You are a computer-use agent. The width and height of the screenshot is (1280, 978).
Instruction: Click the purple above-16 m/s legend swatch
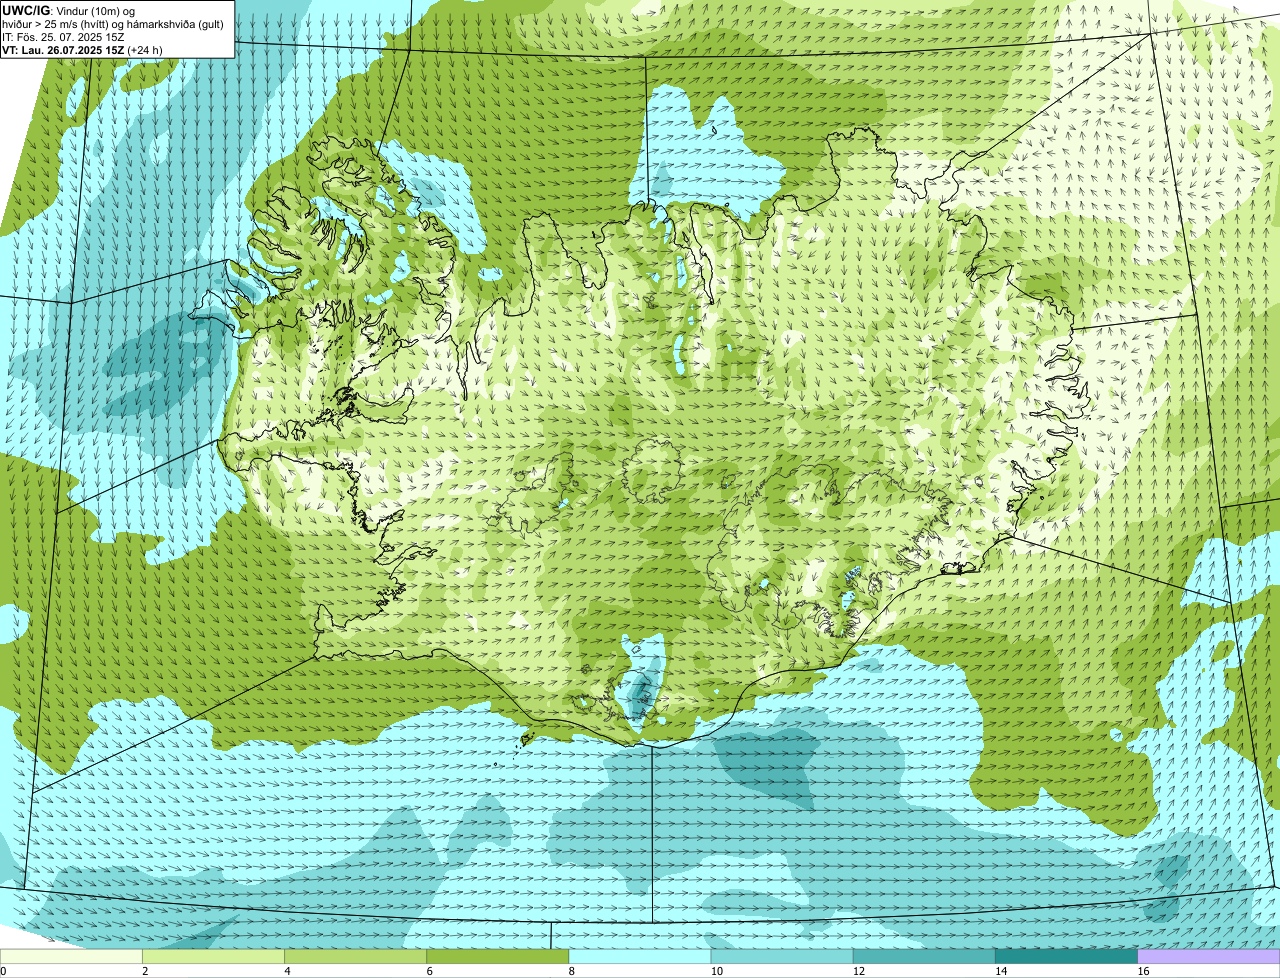1209,957
